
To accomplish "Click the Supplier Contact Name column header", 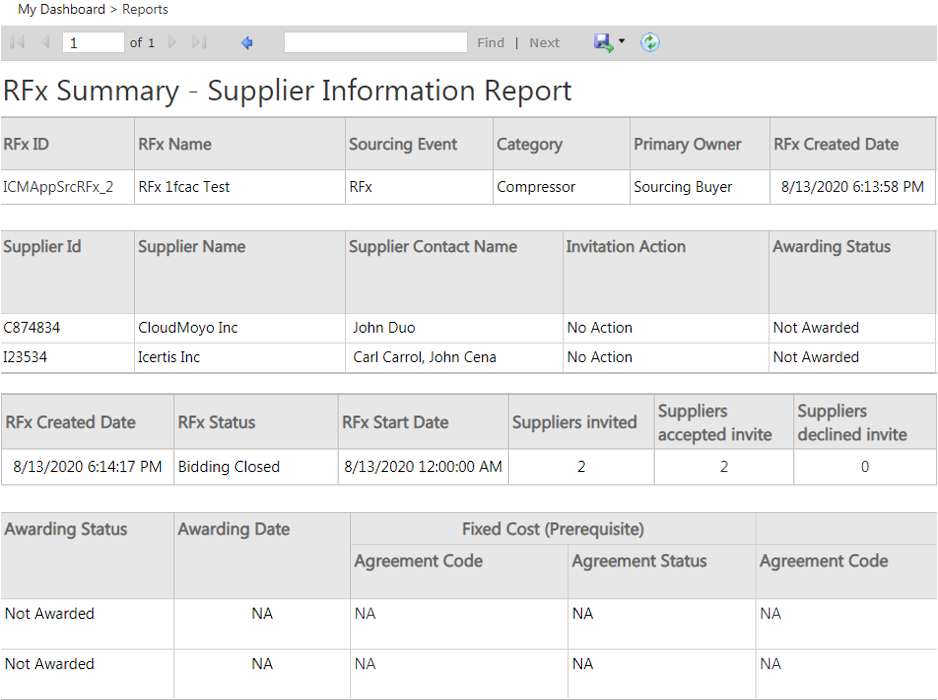I will point(433,247).
